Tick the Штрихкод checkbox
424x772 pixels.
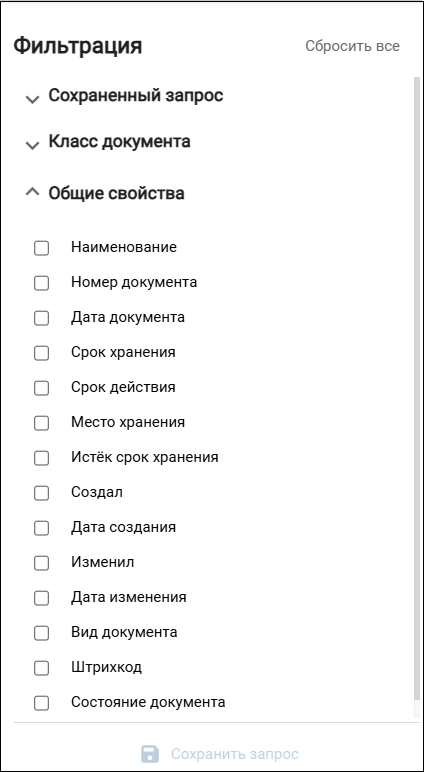[41, 668]
